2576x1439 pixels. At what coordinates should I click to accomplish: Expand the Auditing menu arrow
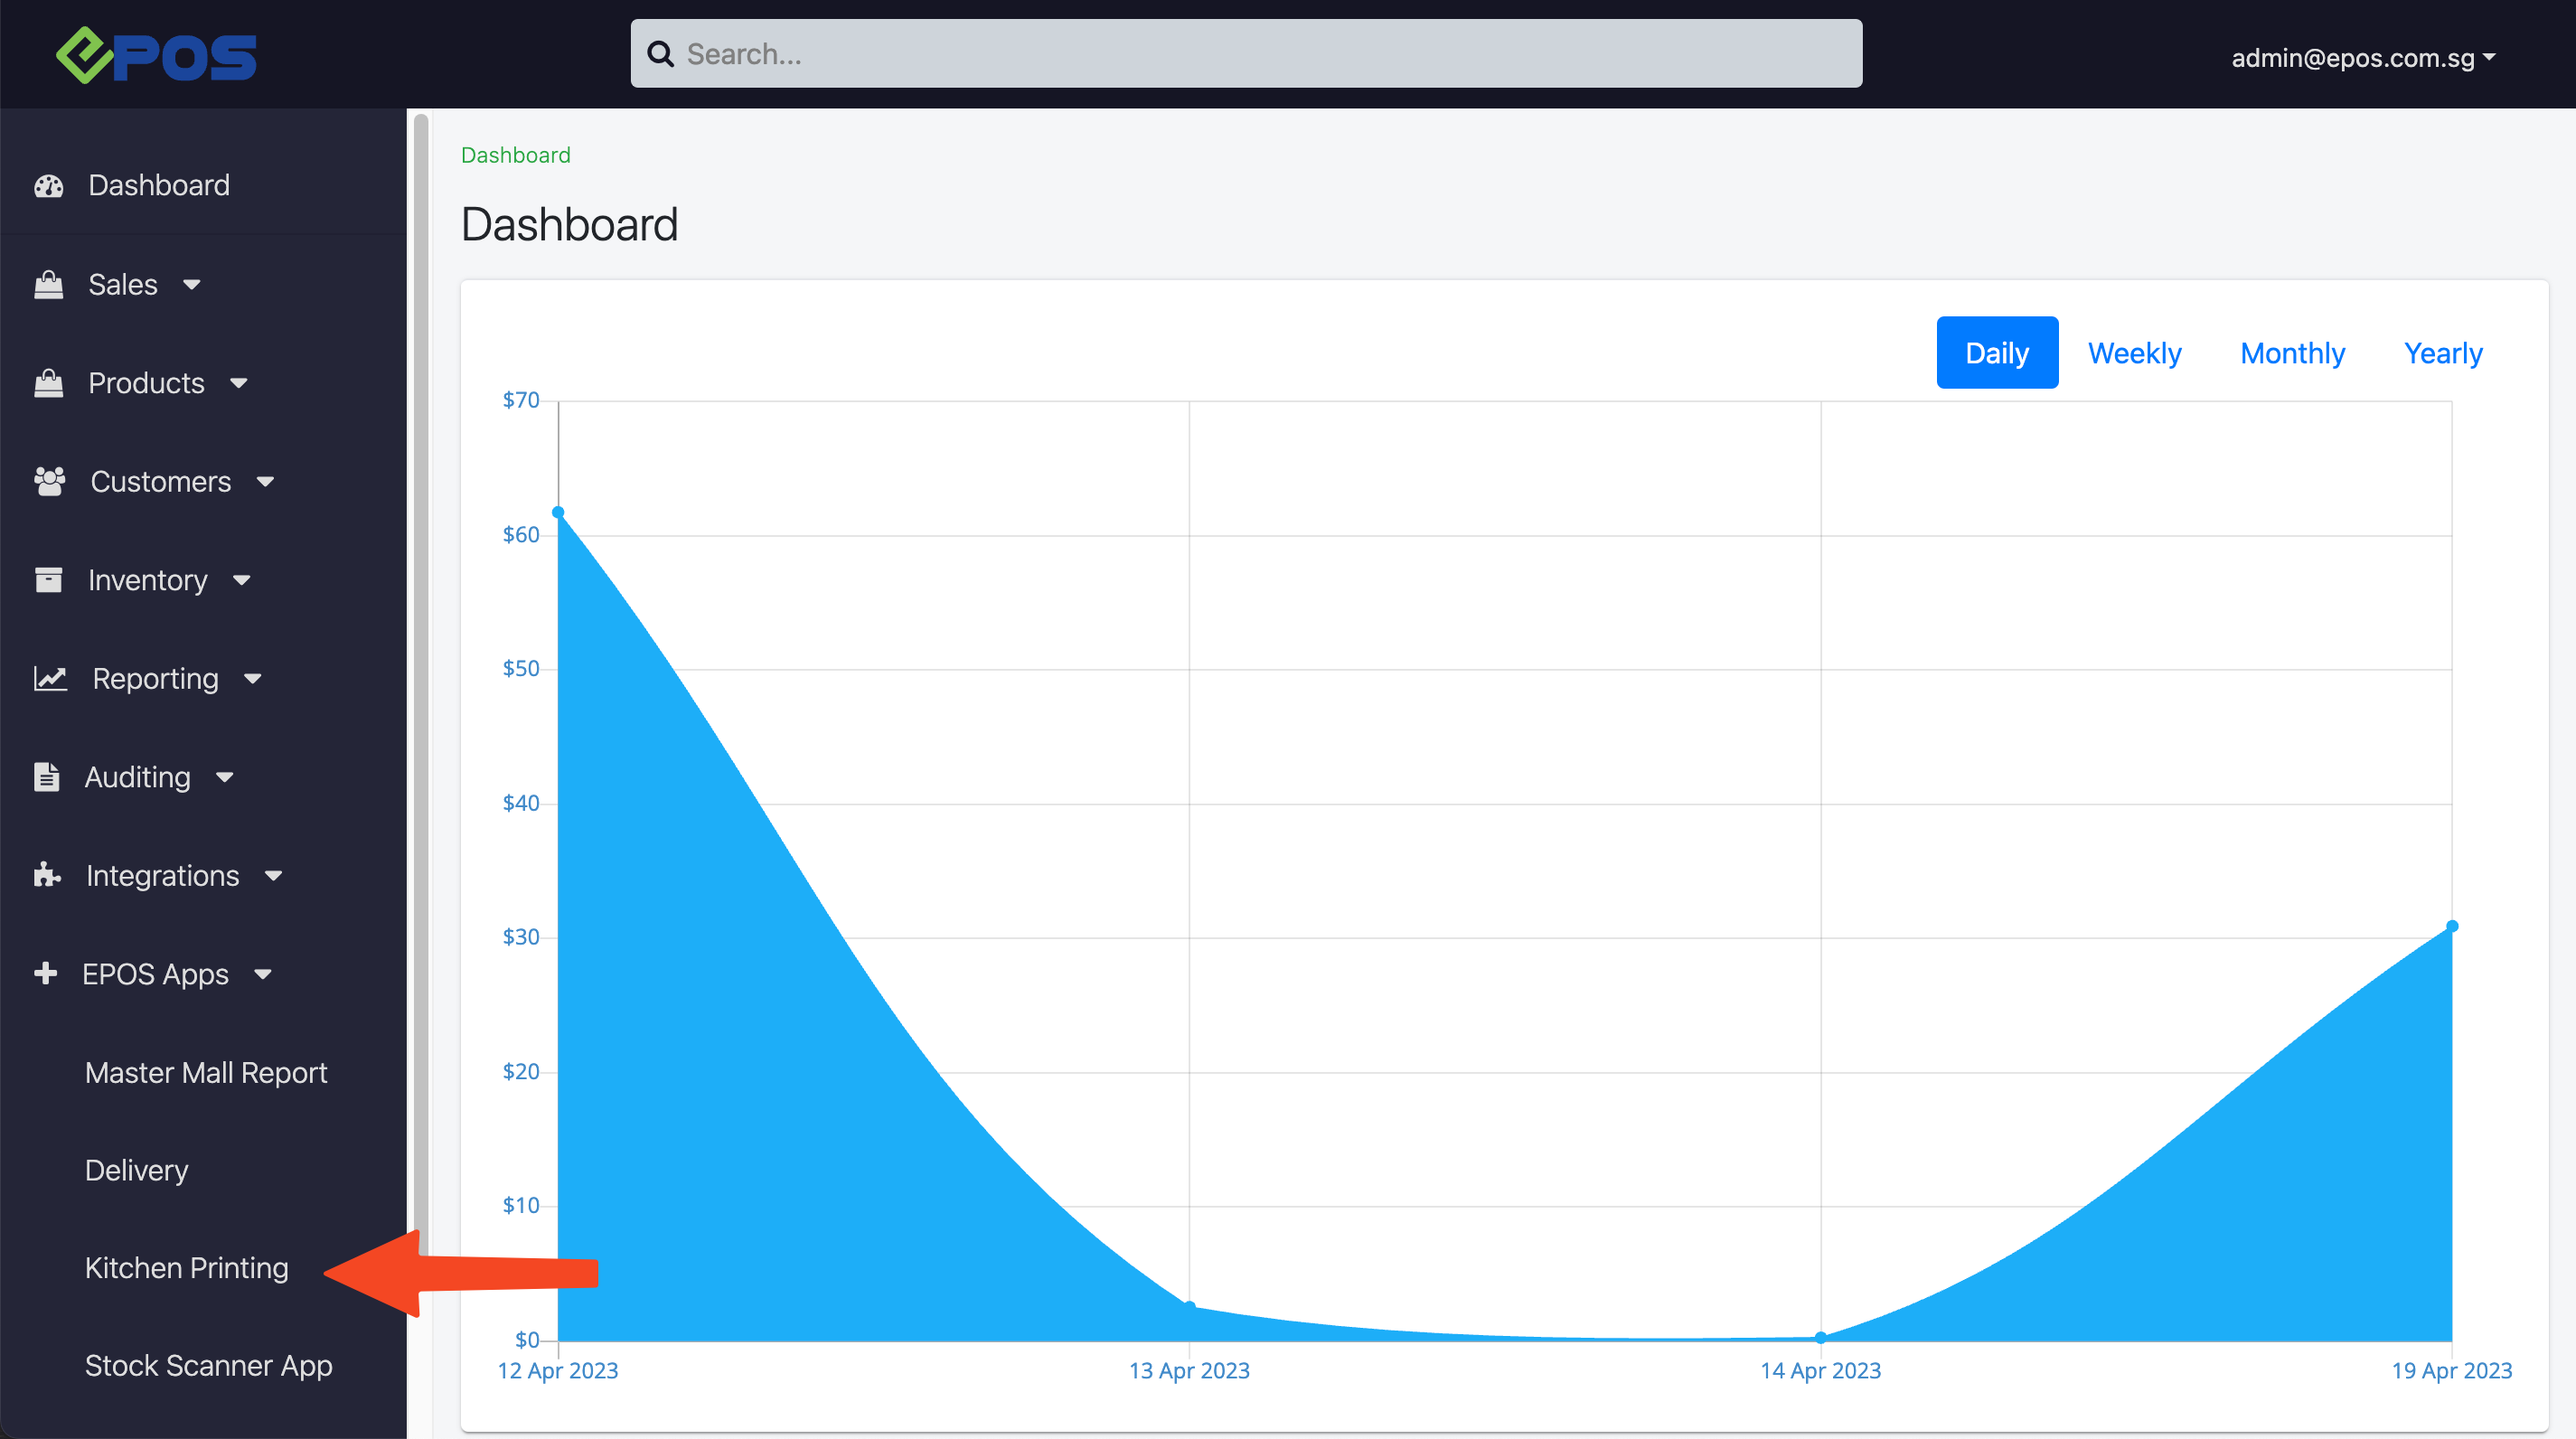tap(225, 778)
